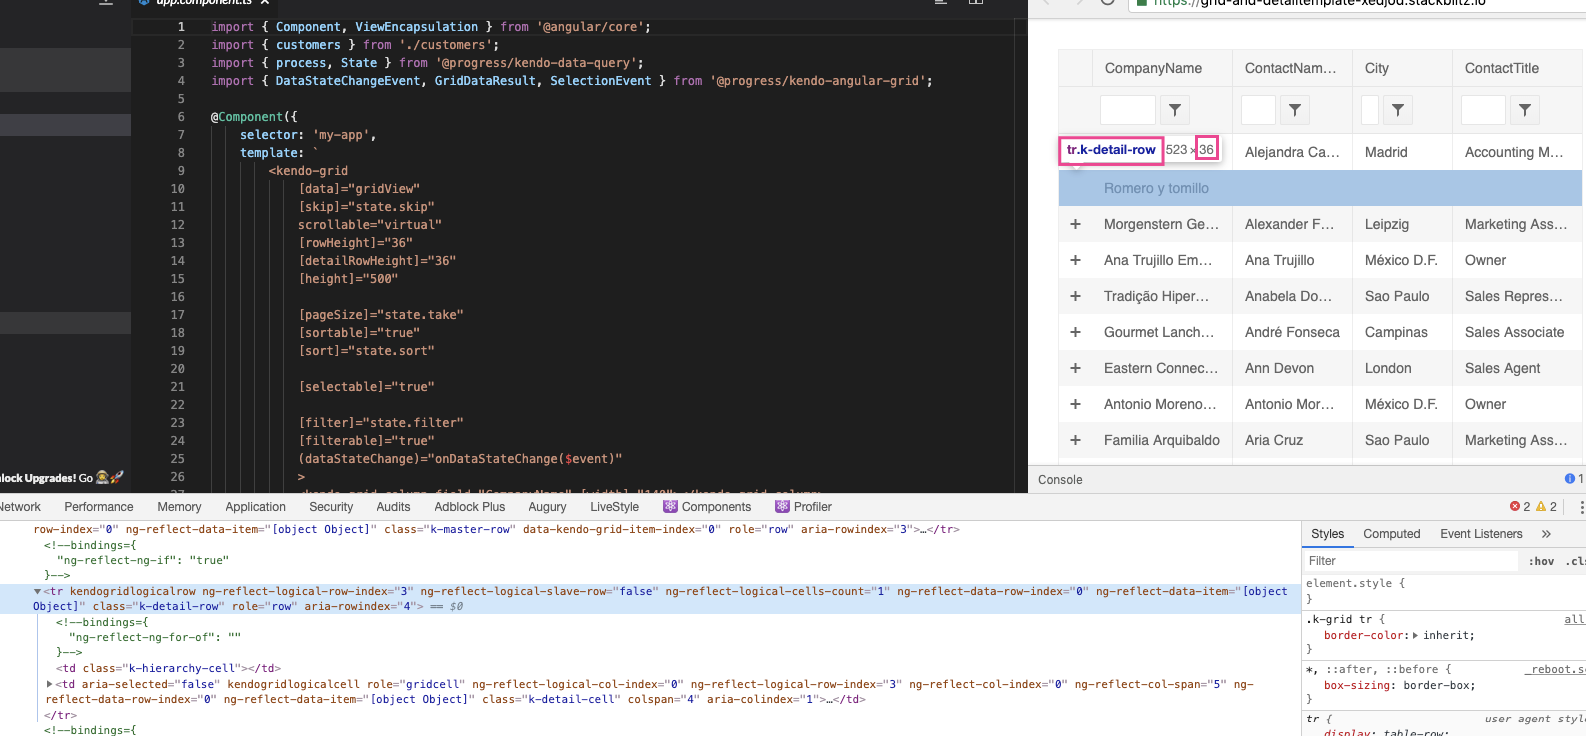1586x736 pixels.
Task: Open the Performance DevTools tab
Action: point(99,507)
